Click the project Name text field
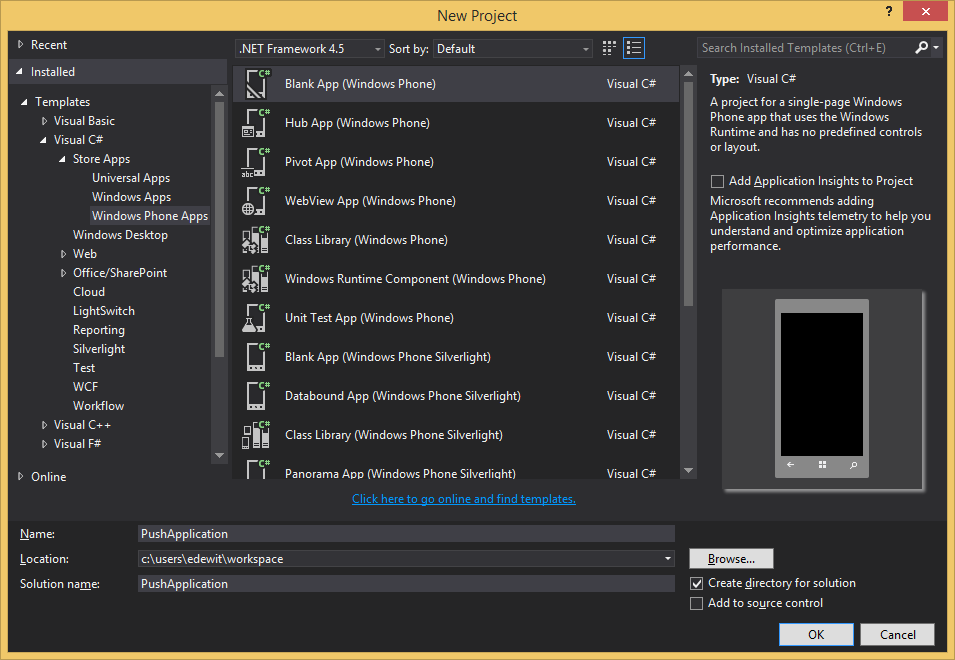Viewport: 955px width, 660px height. pos(406,534)
